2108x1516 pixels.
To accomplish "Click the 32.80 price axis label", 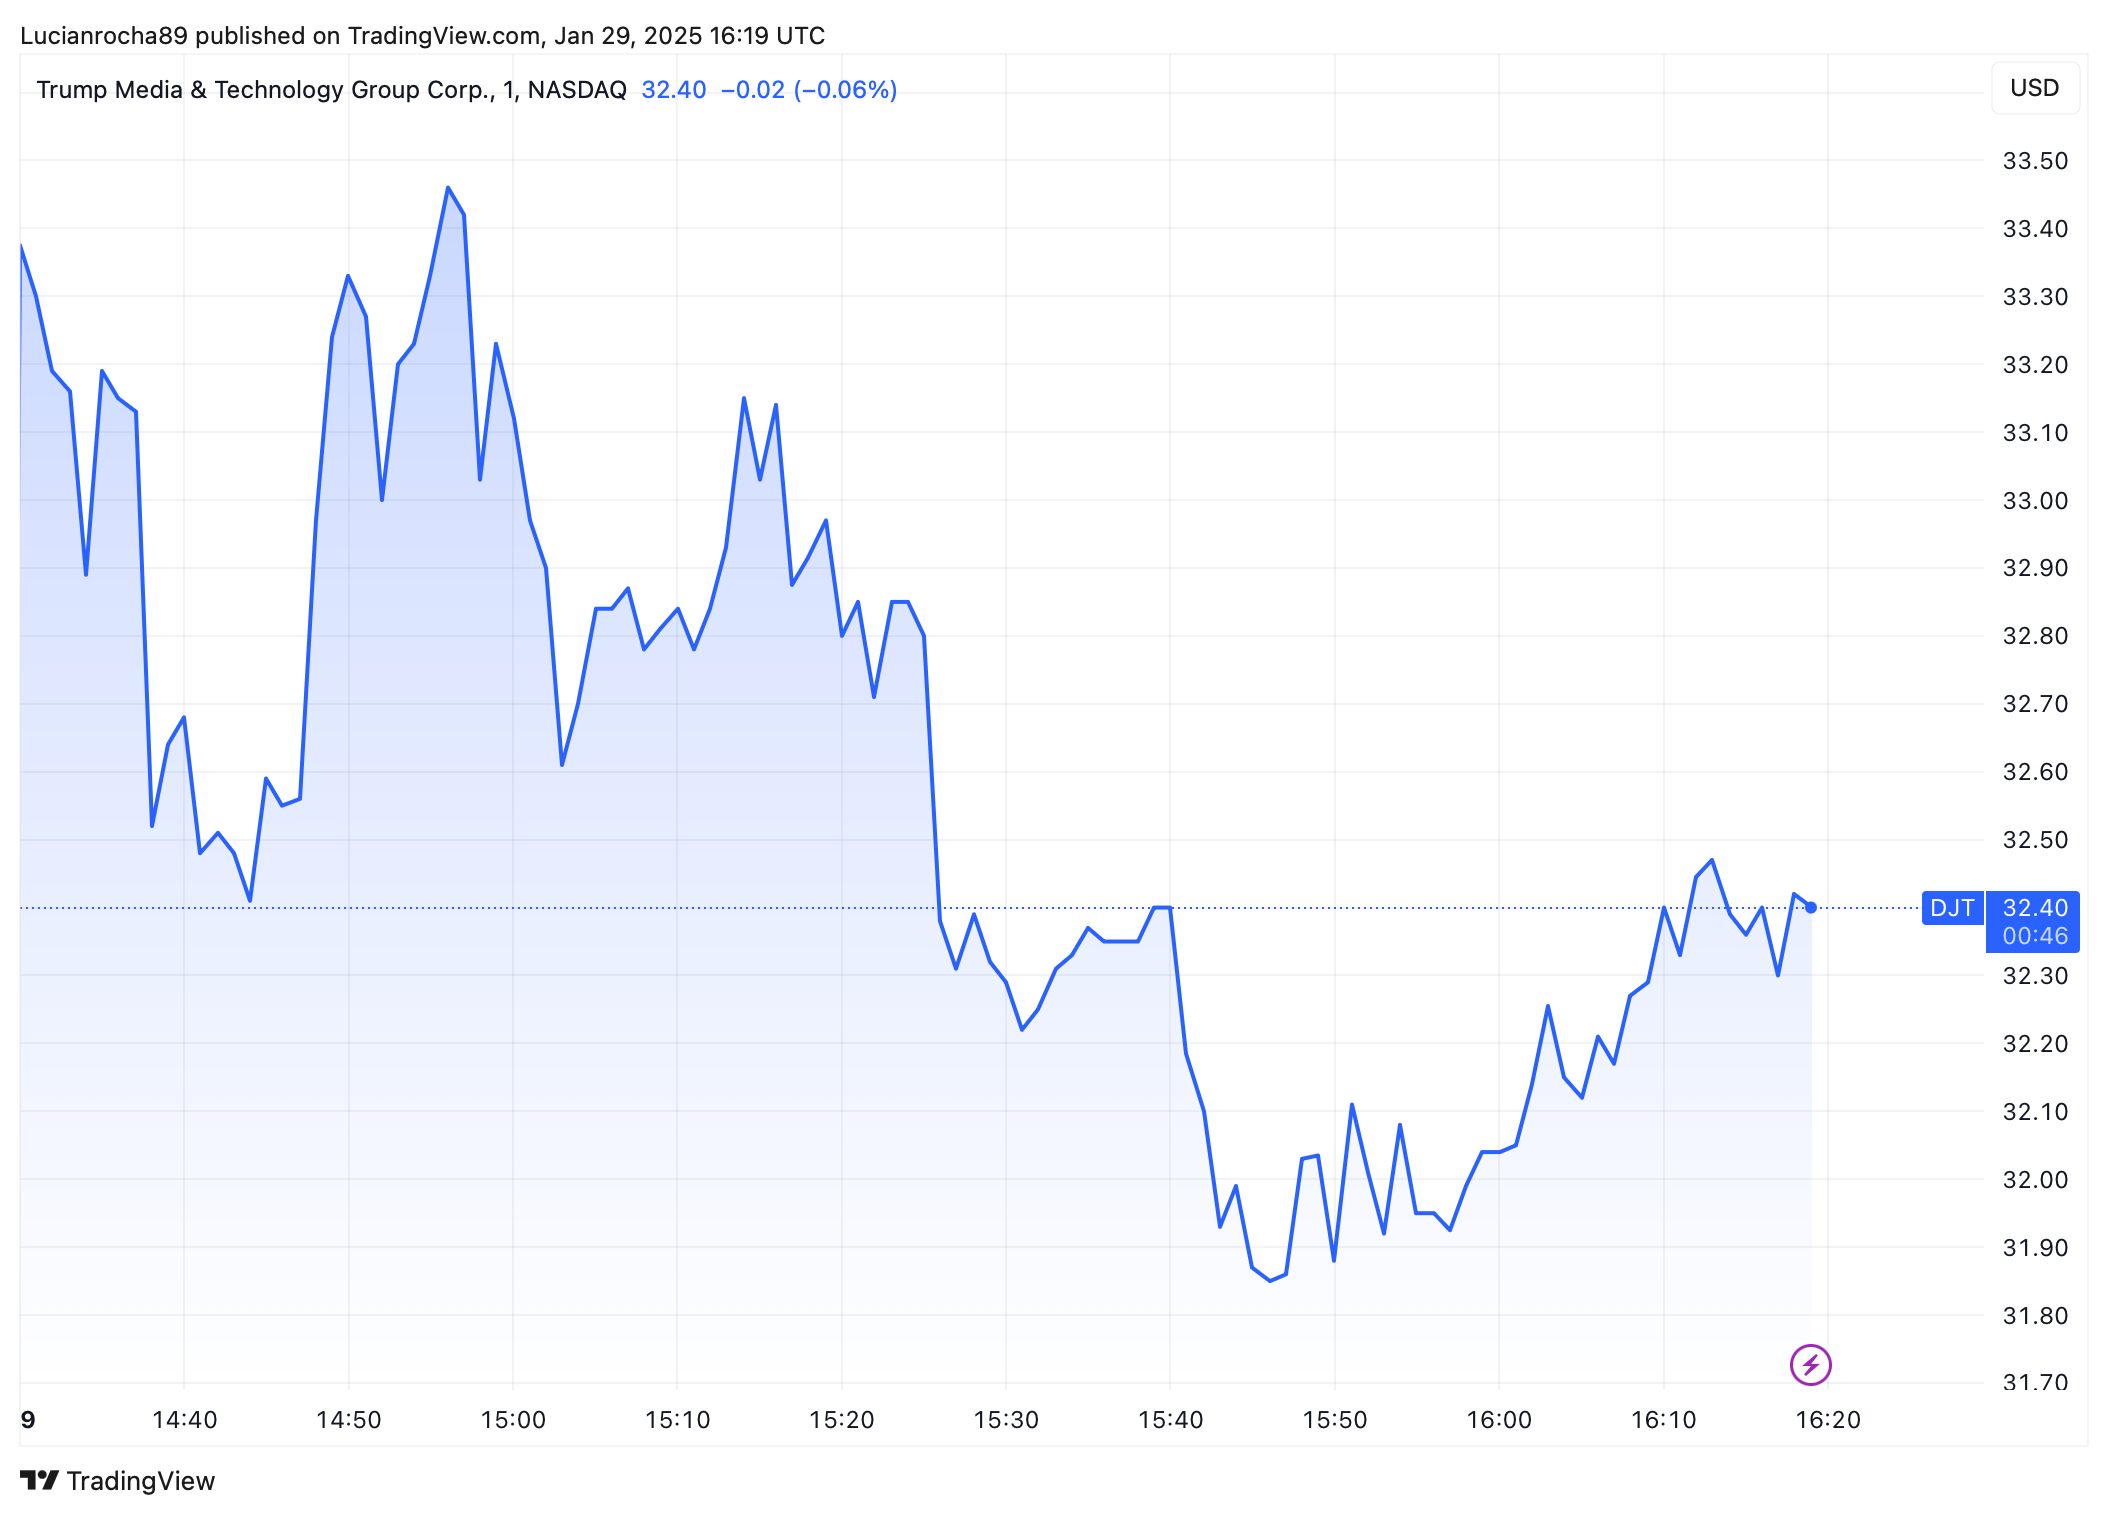I will click(x=2035, y=636).
